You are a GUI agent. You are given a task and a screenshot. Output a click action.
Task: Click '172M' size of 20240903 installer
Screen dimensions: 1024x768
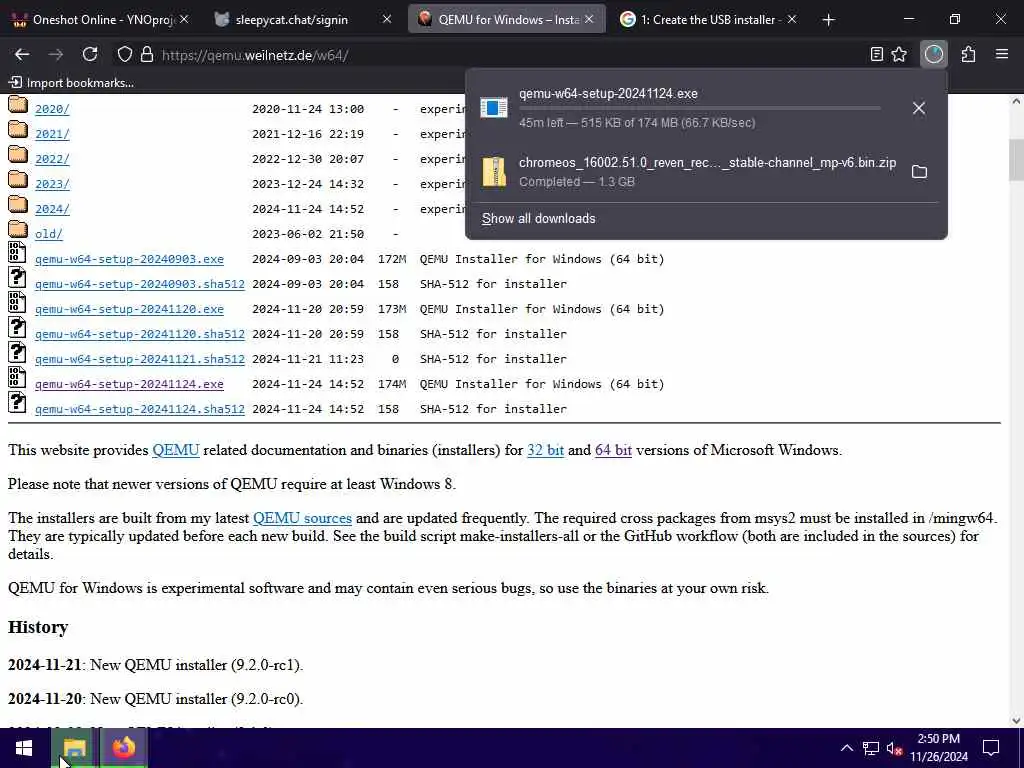[x=392, y=259]
